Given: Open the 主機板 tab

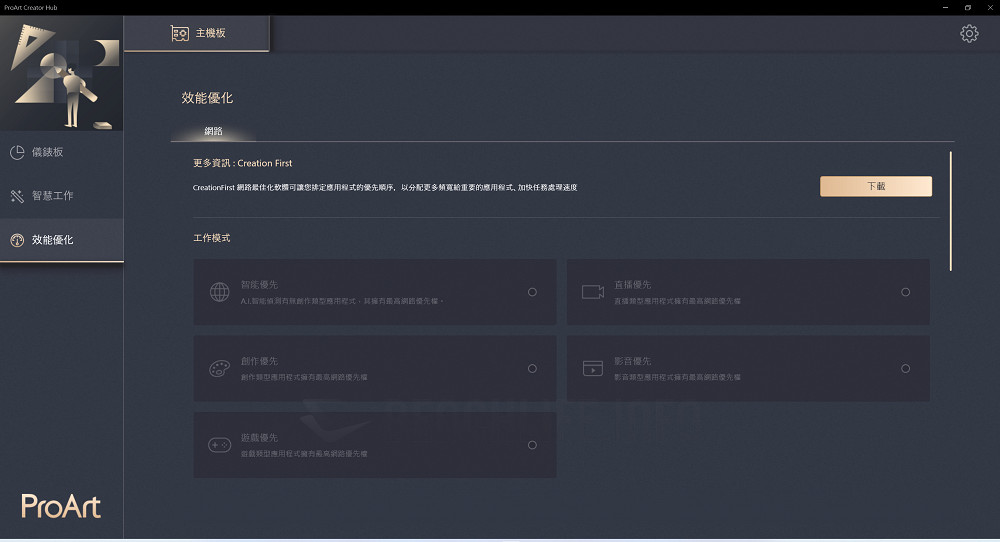Looking at the screenshot, I should [x=196, y=33].
